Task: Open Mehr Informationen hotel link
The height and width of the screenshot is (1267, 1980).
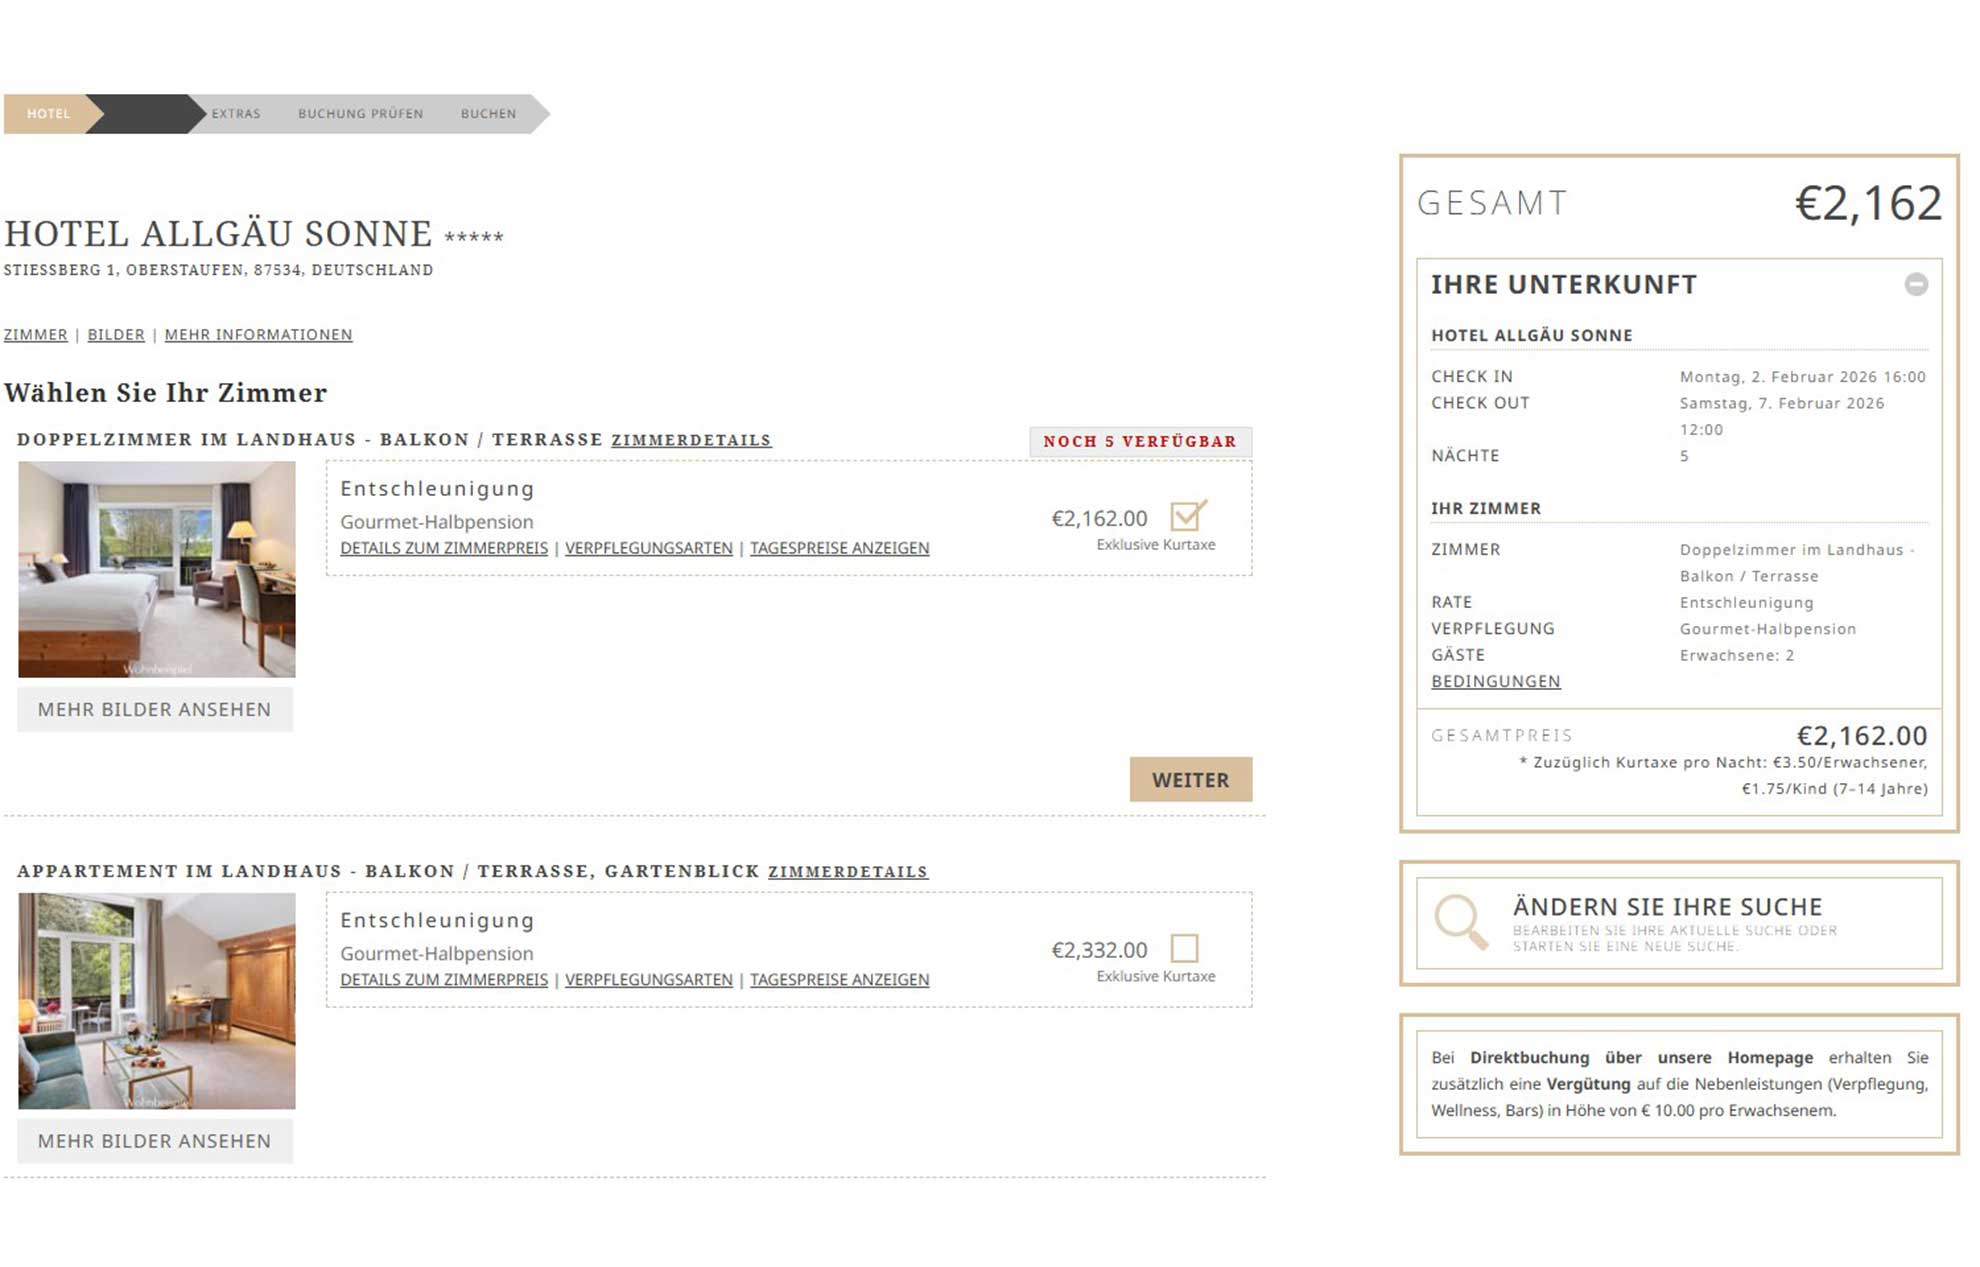Action: pos(258,335)
